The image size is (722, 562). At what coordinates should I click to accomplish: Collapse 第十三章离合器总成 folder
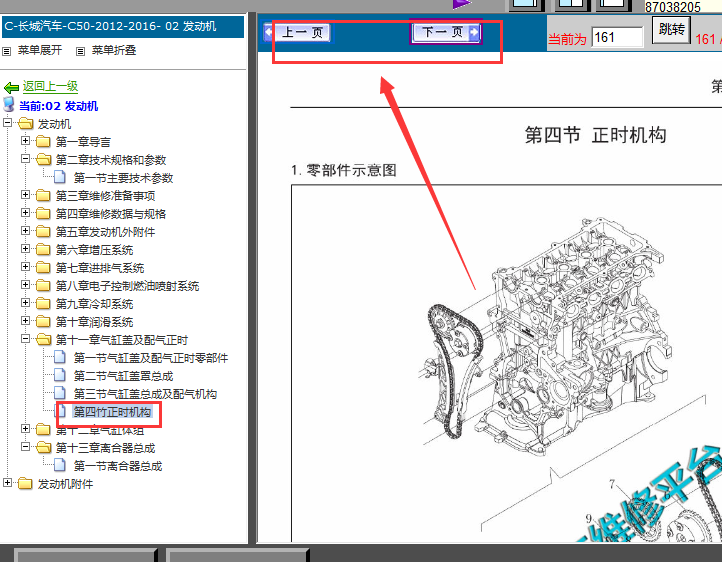point(25,446)
